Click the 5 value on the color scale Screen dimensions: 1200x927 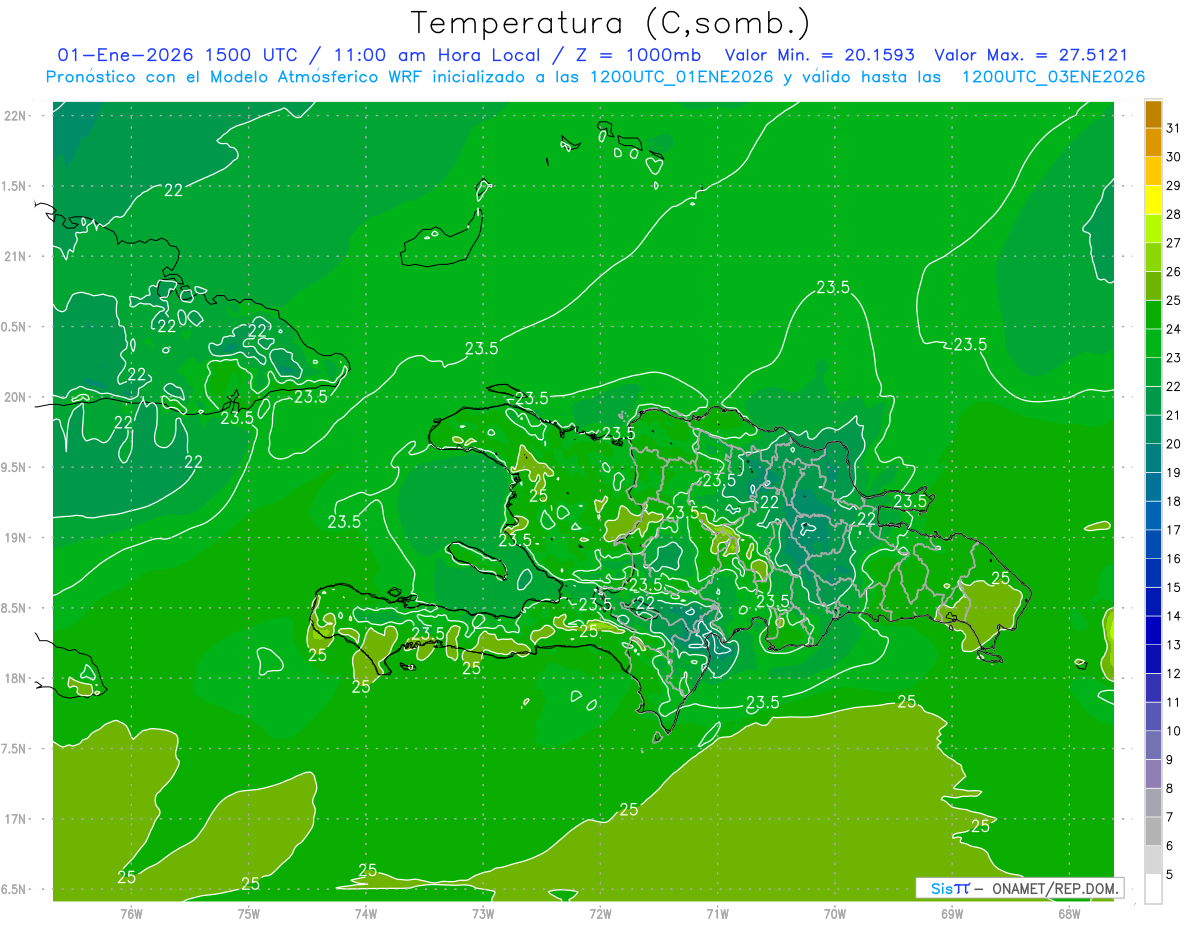click(1170, 874)
